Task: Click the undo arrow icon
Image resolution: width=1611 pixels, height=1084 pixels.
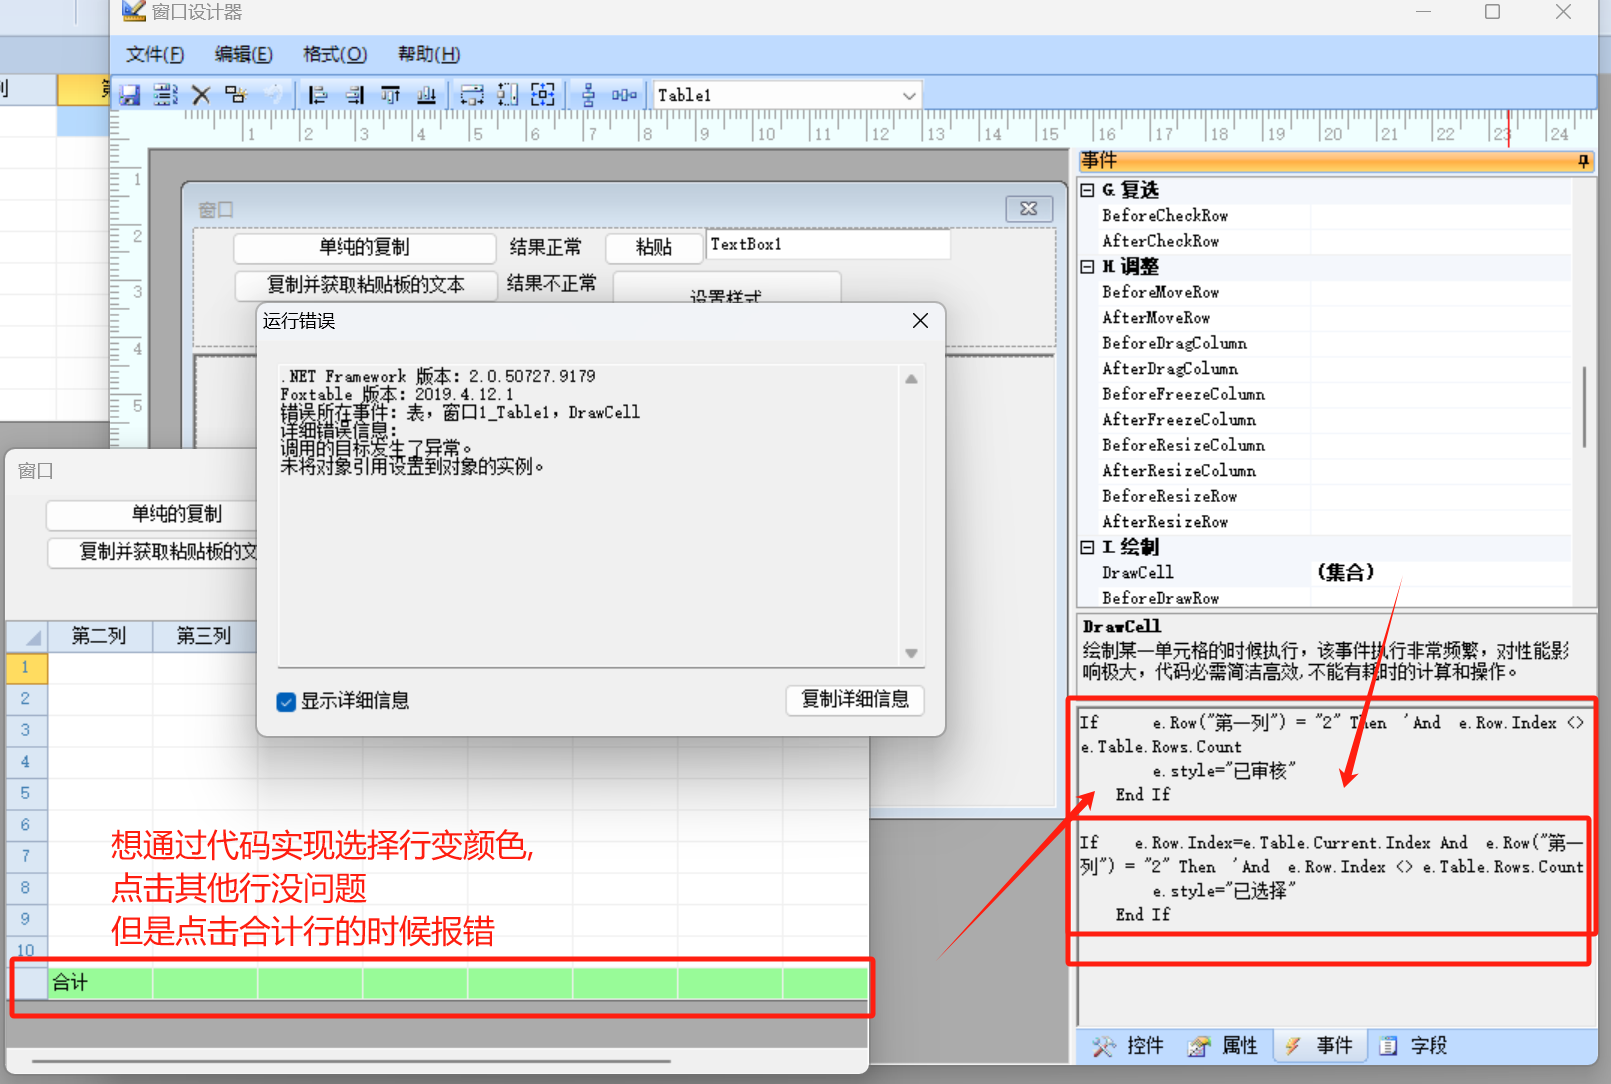Action: (x=273, y=95)
